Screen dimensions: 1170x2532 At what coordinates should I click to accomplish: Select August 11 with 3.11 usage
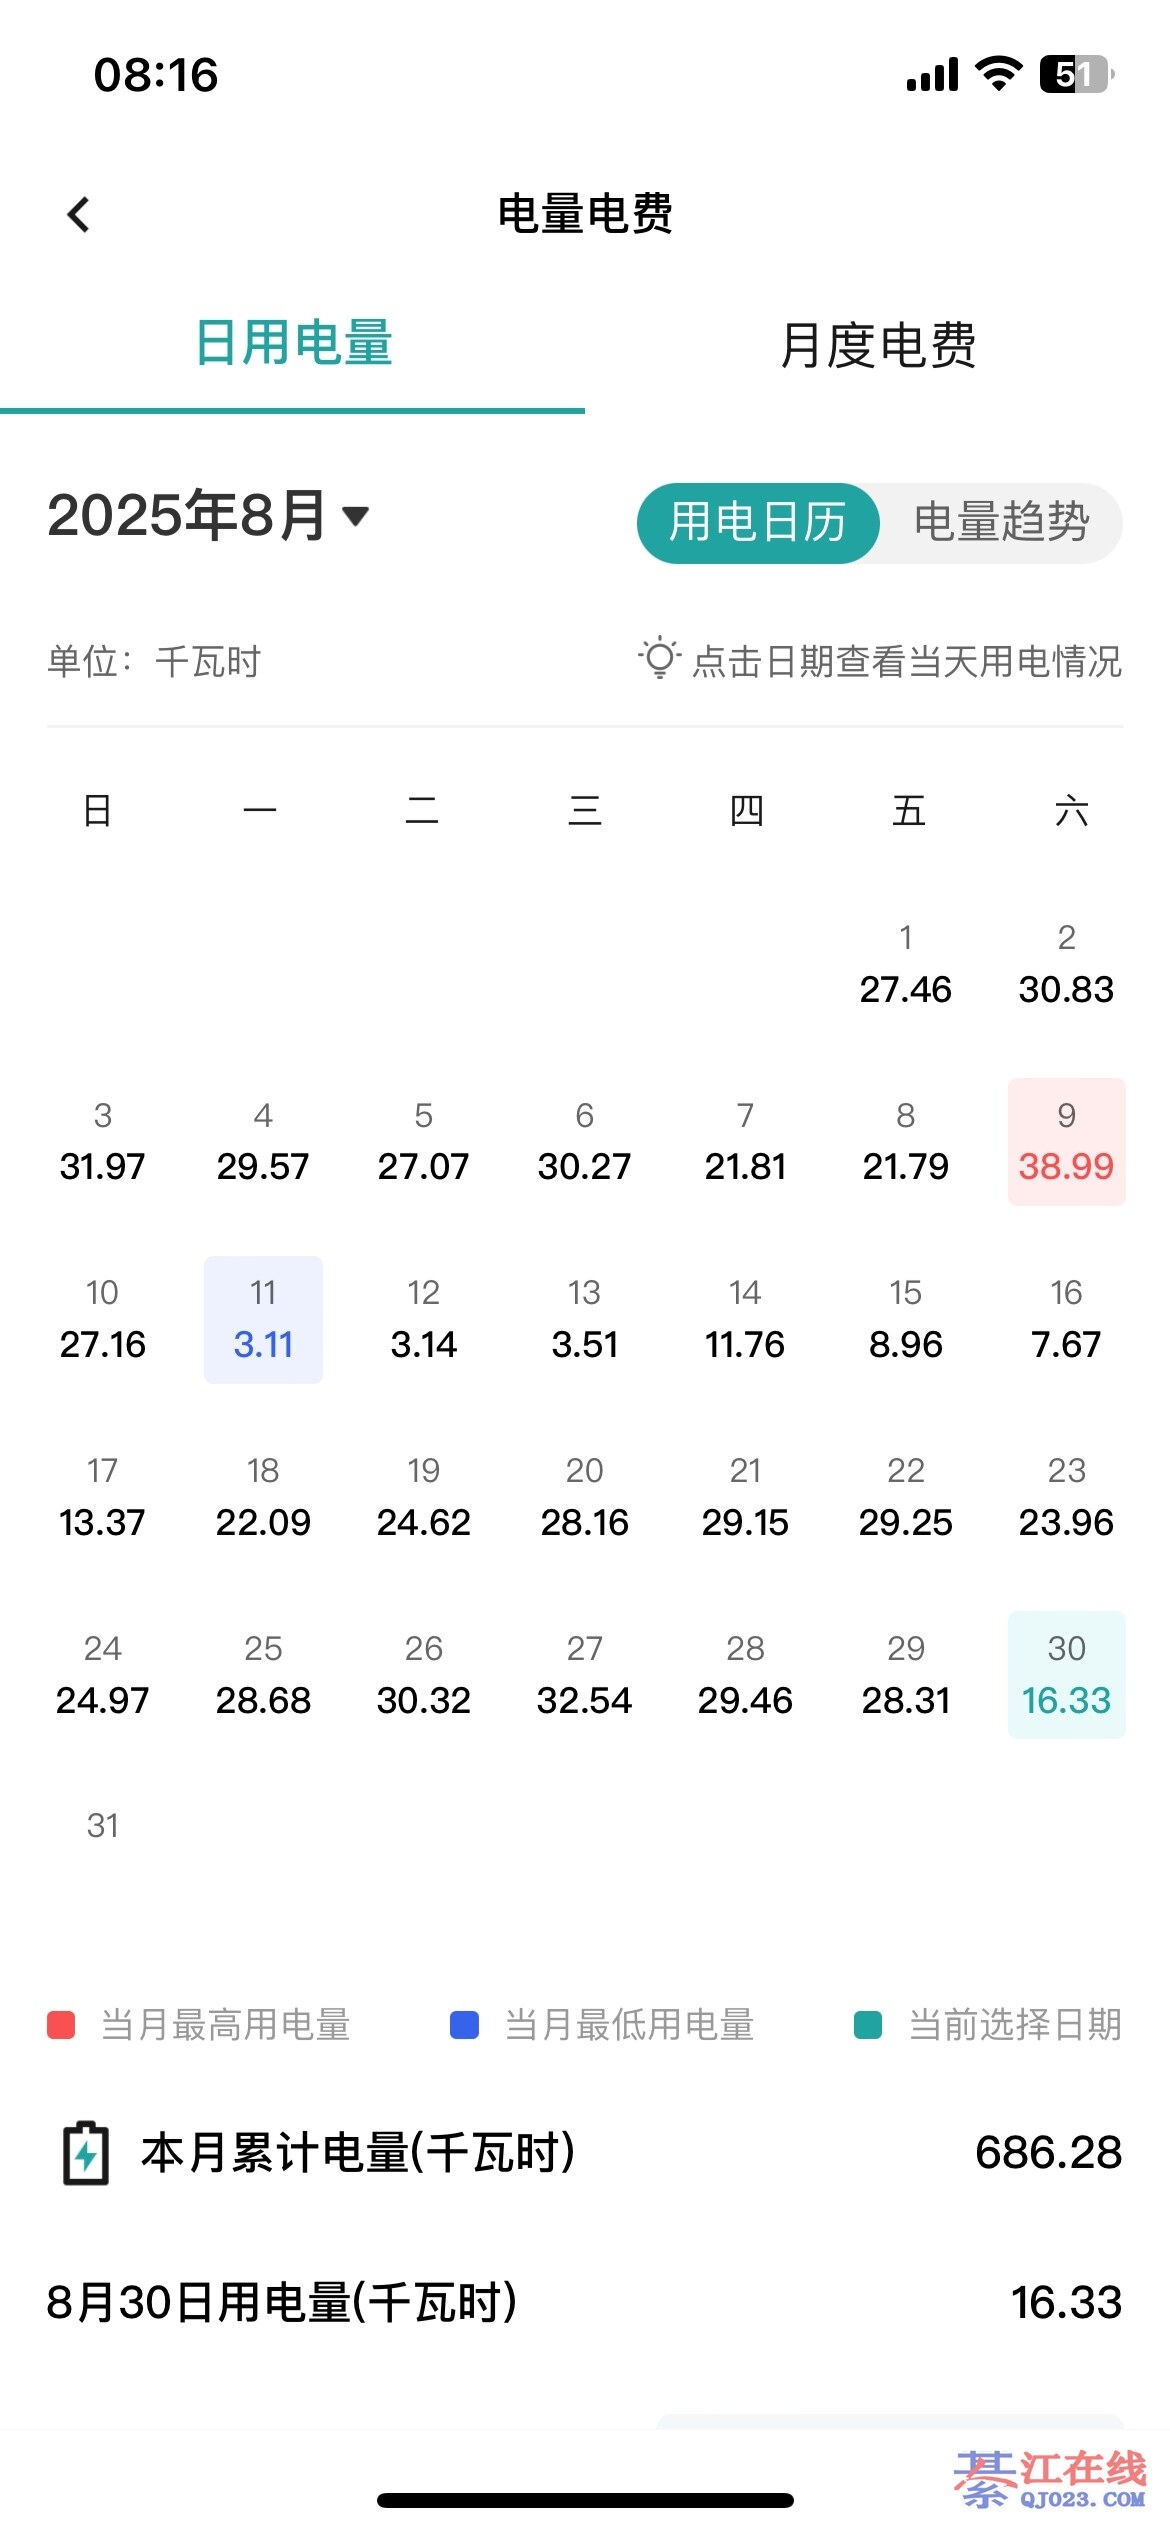pos(263,1320)
